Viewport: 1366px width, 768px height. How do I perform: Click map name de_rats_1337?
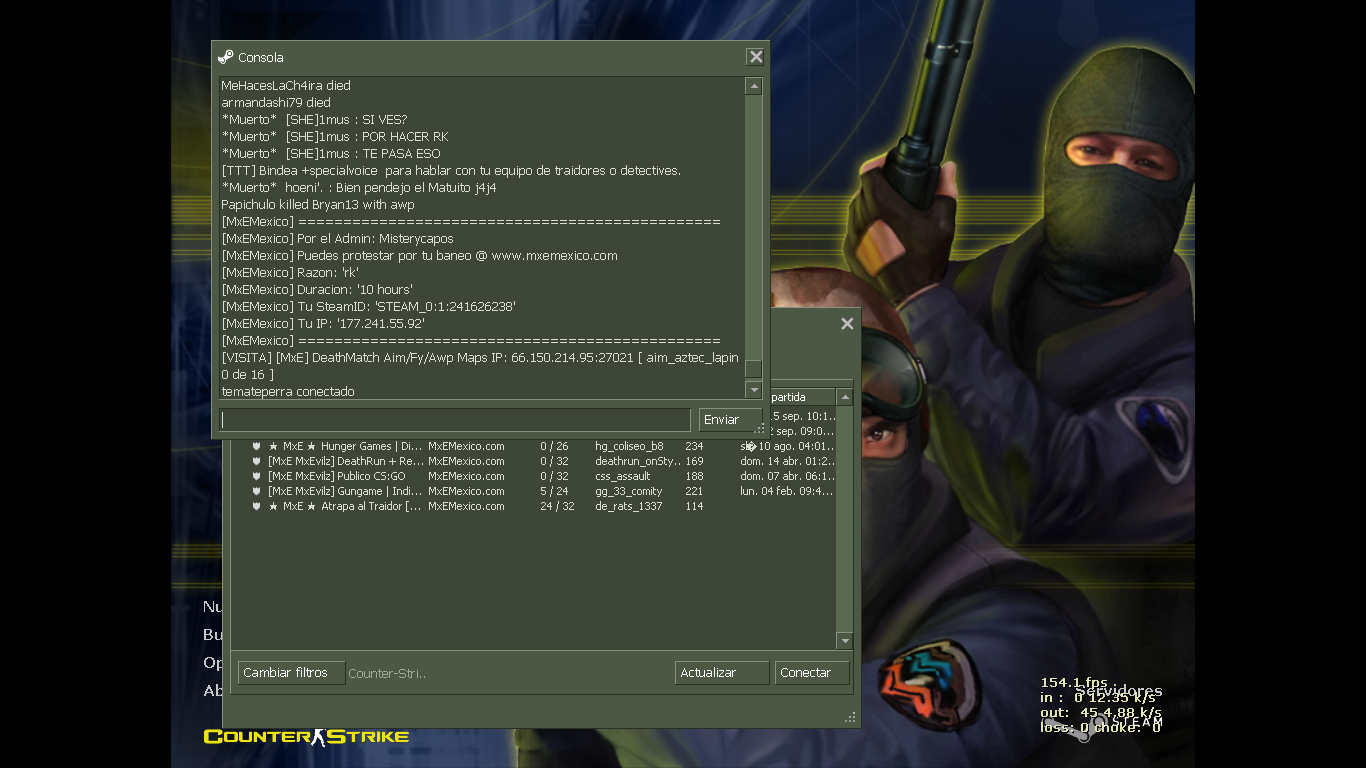click(628, 506)
